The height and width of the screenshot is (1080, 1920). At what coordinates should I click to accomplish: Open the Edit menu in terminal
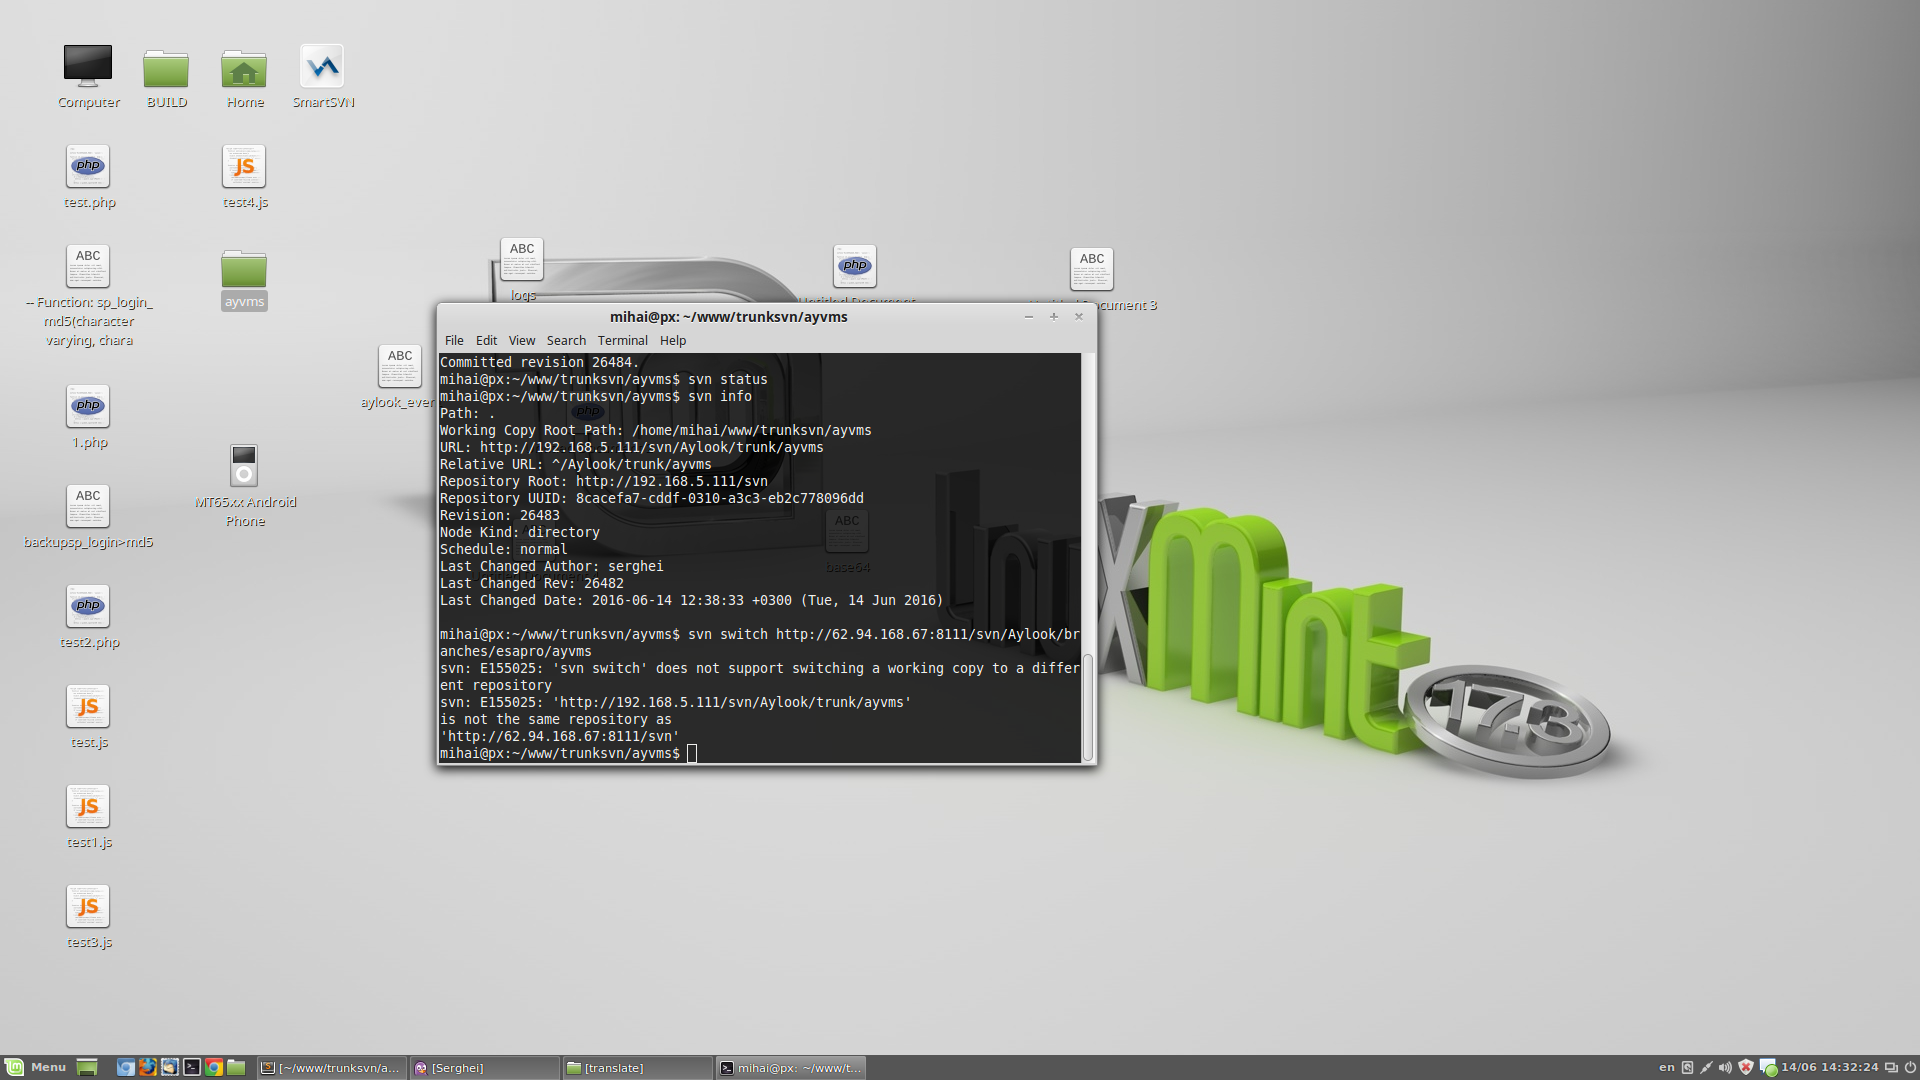click(486, 341)
